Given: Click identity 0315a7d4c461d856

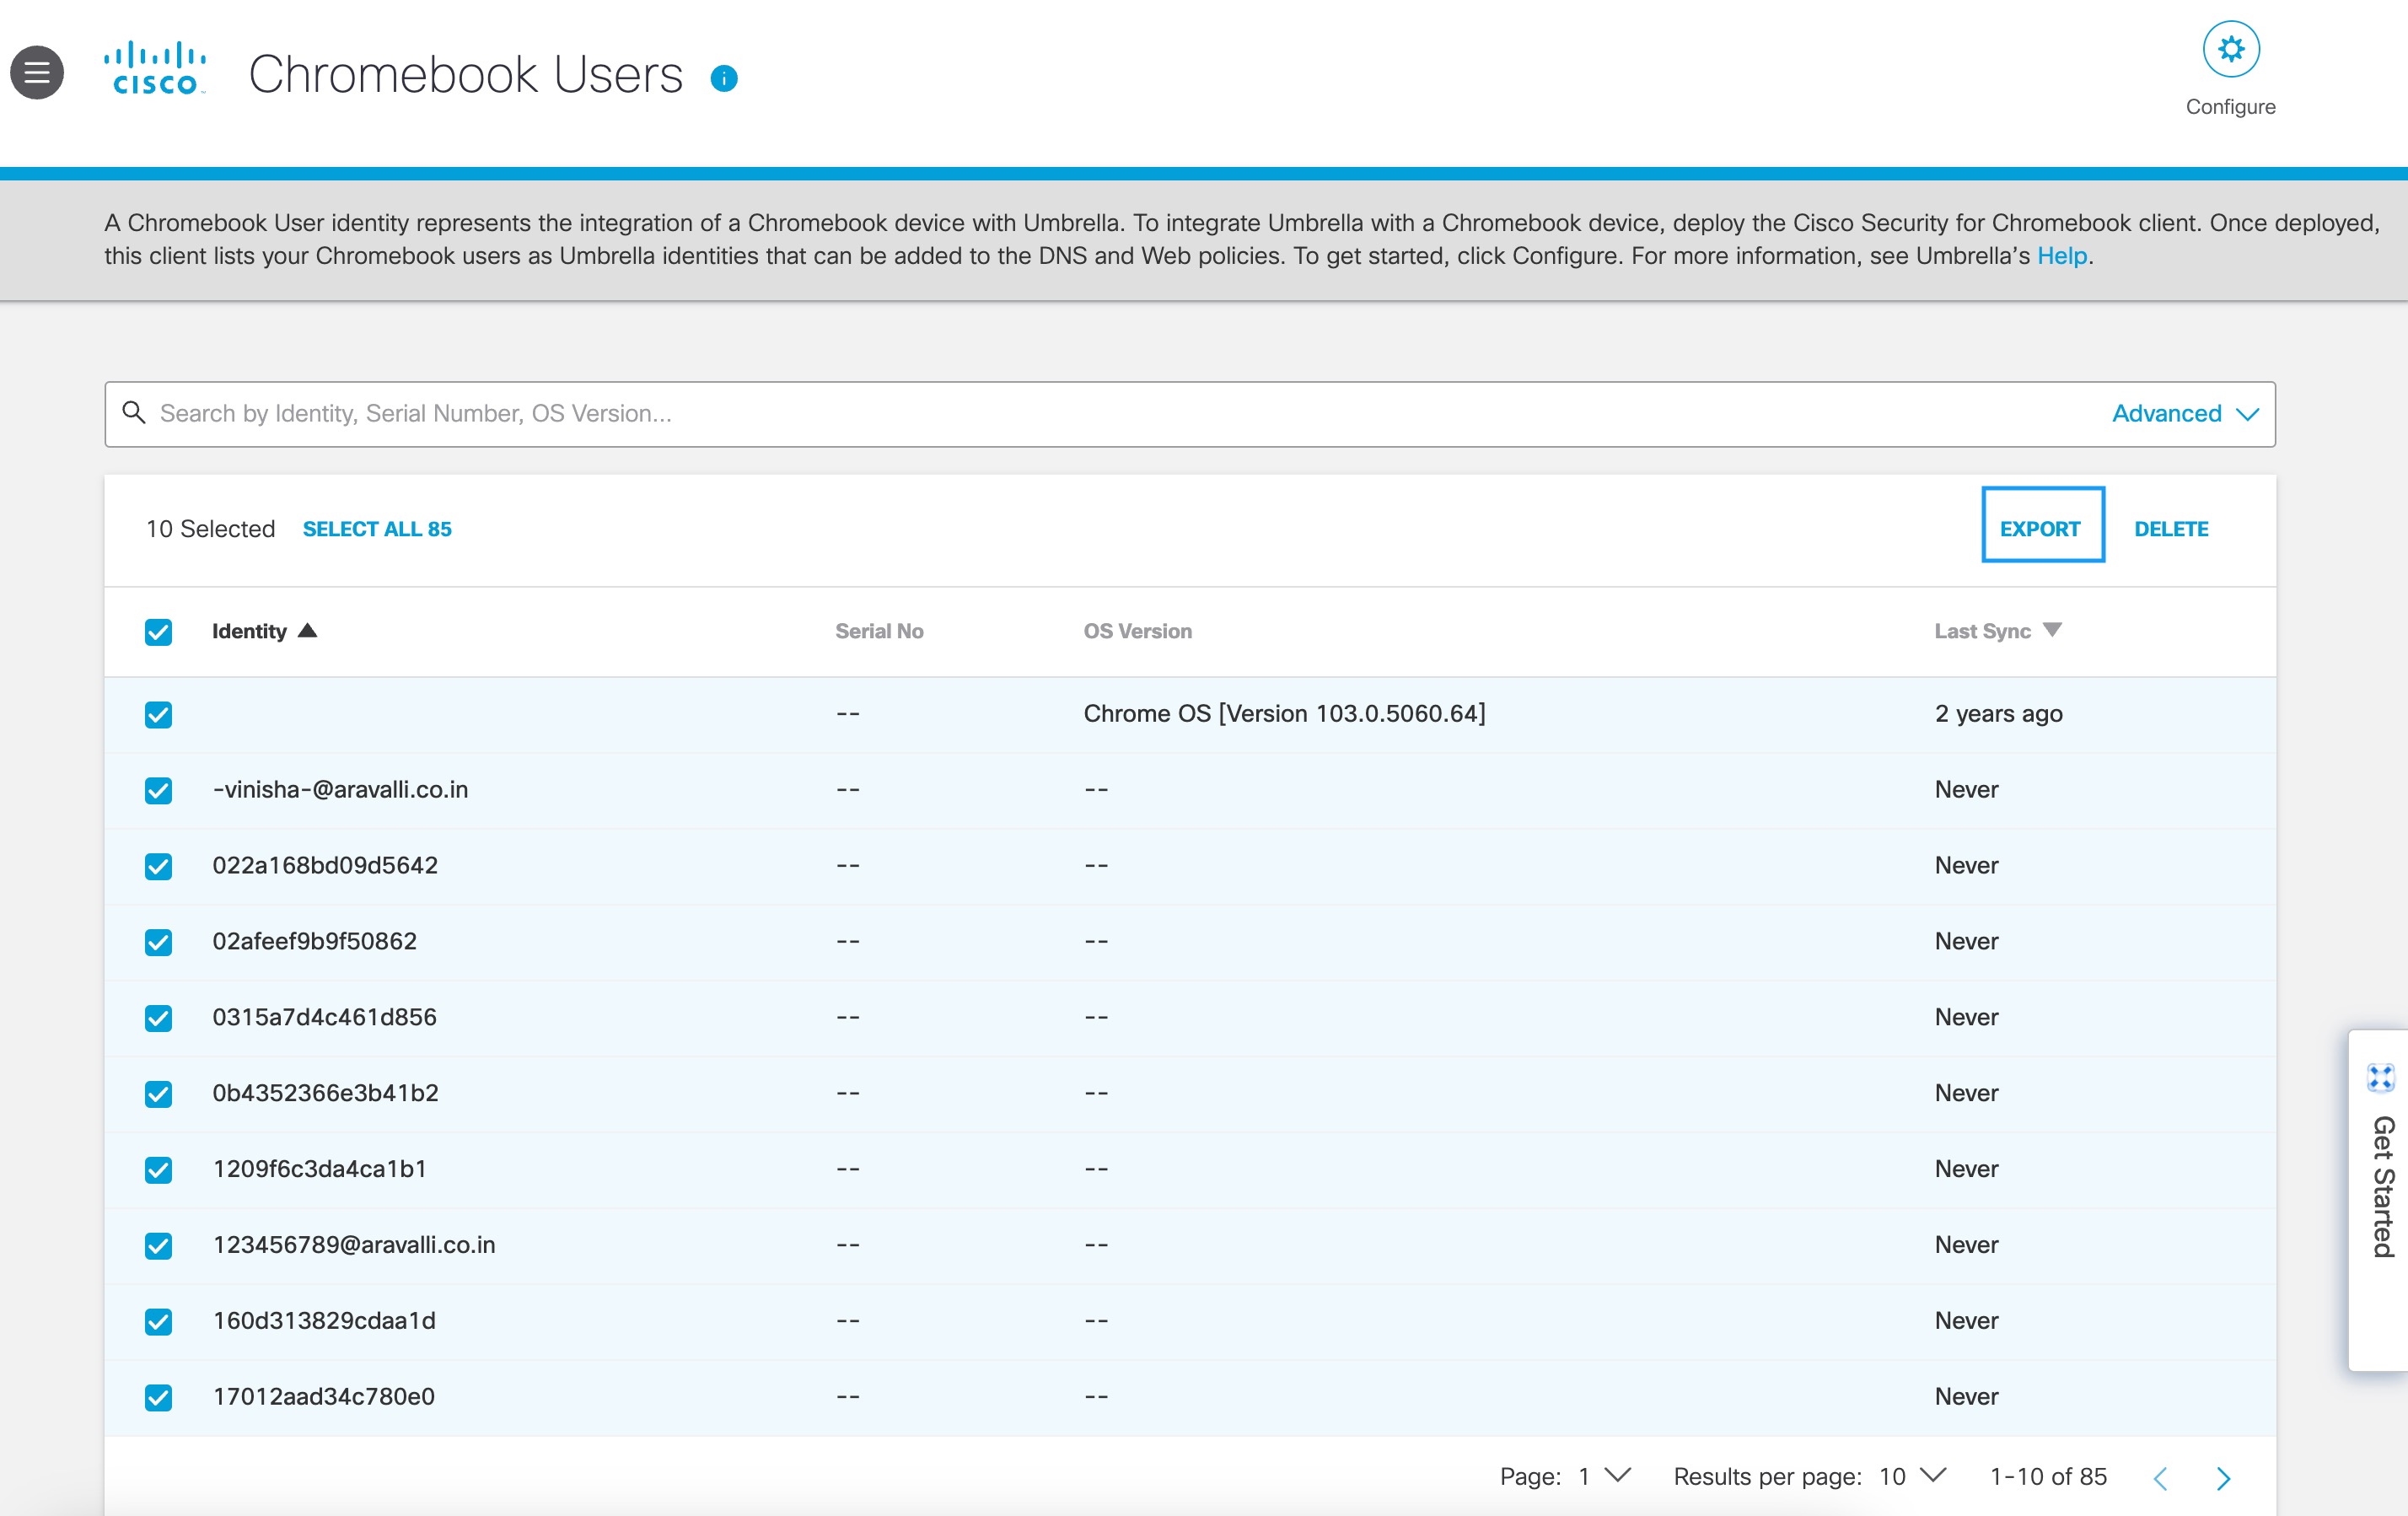Looking at the screenshot, I should click(324, 1017).
